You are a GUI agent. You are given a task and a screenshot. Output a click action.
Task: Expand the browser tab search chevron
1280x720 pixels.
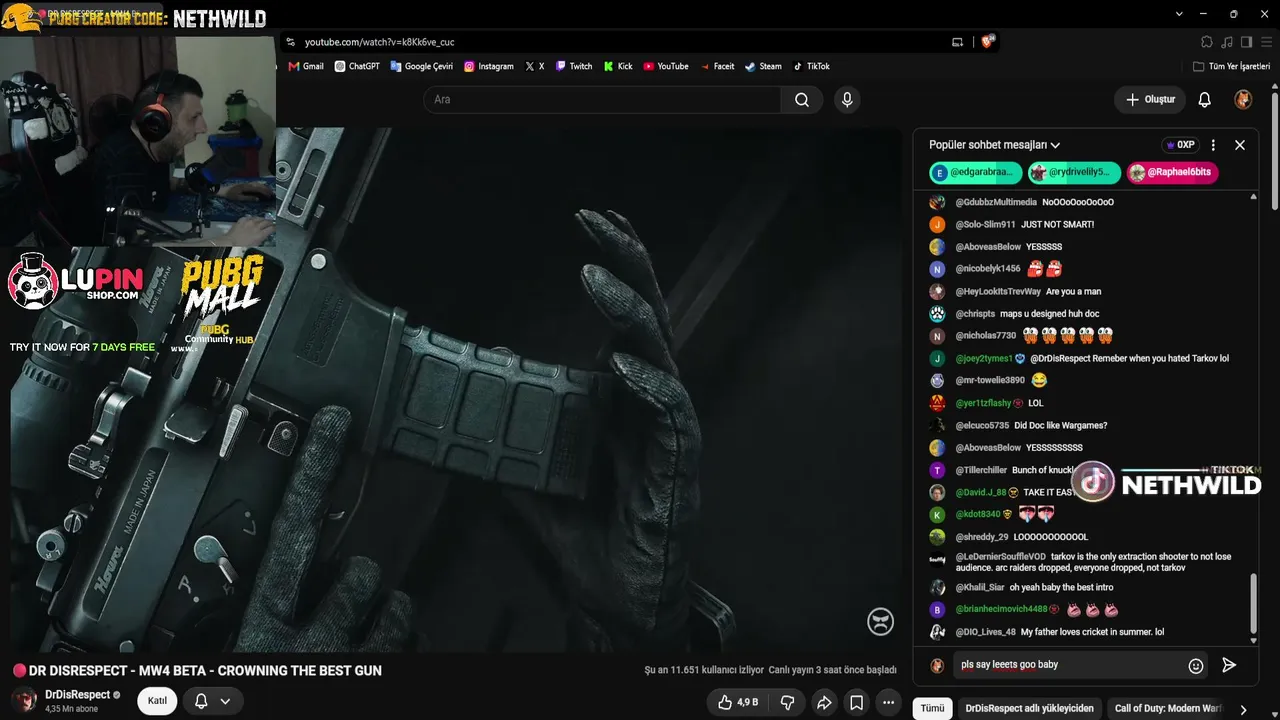(x=1180, y=13)
